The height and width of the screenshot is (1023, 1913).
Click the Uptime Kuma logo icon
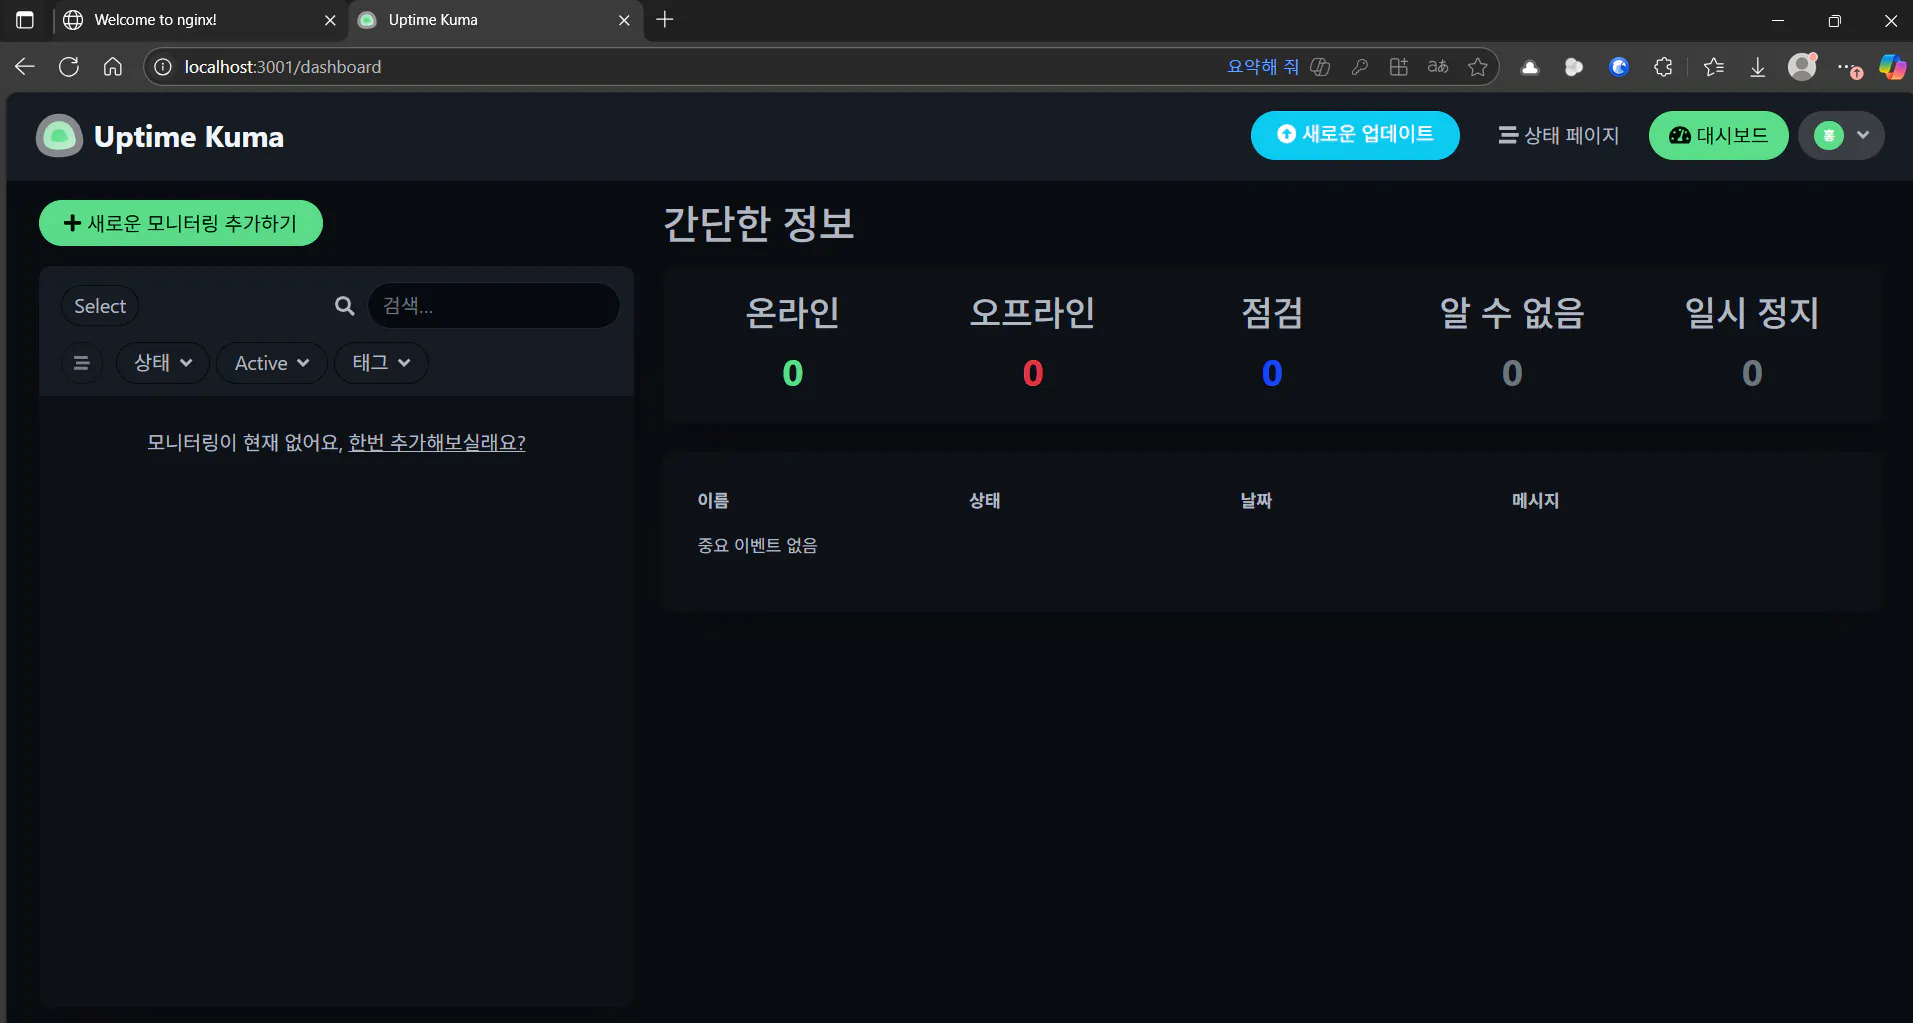tap(59, 136)
